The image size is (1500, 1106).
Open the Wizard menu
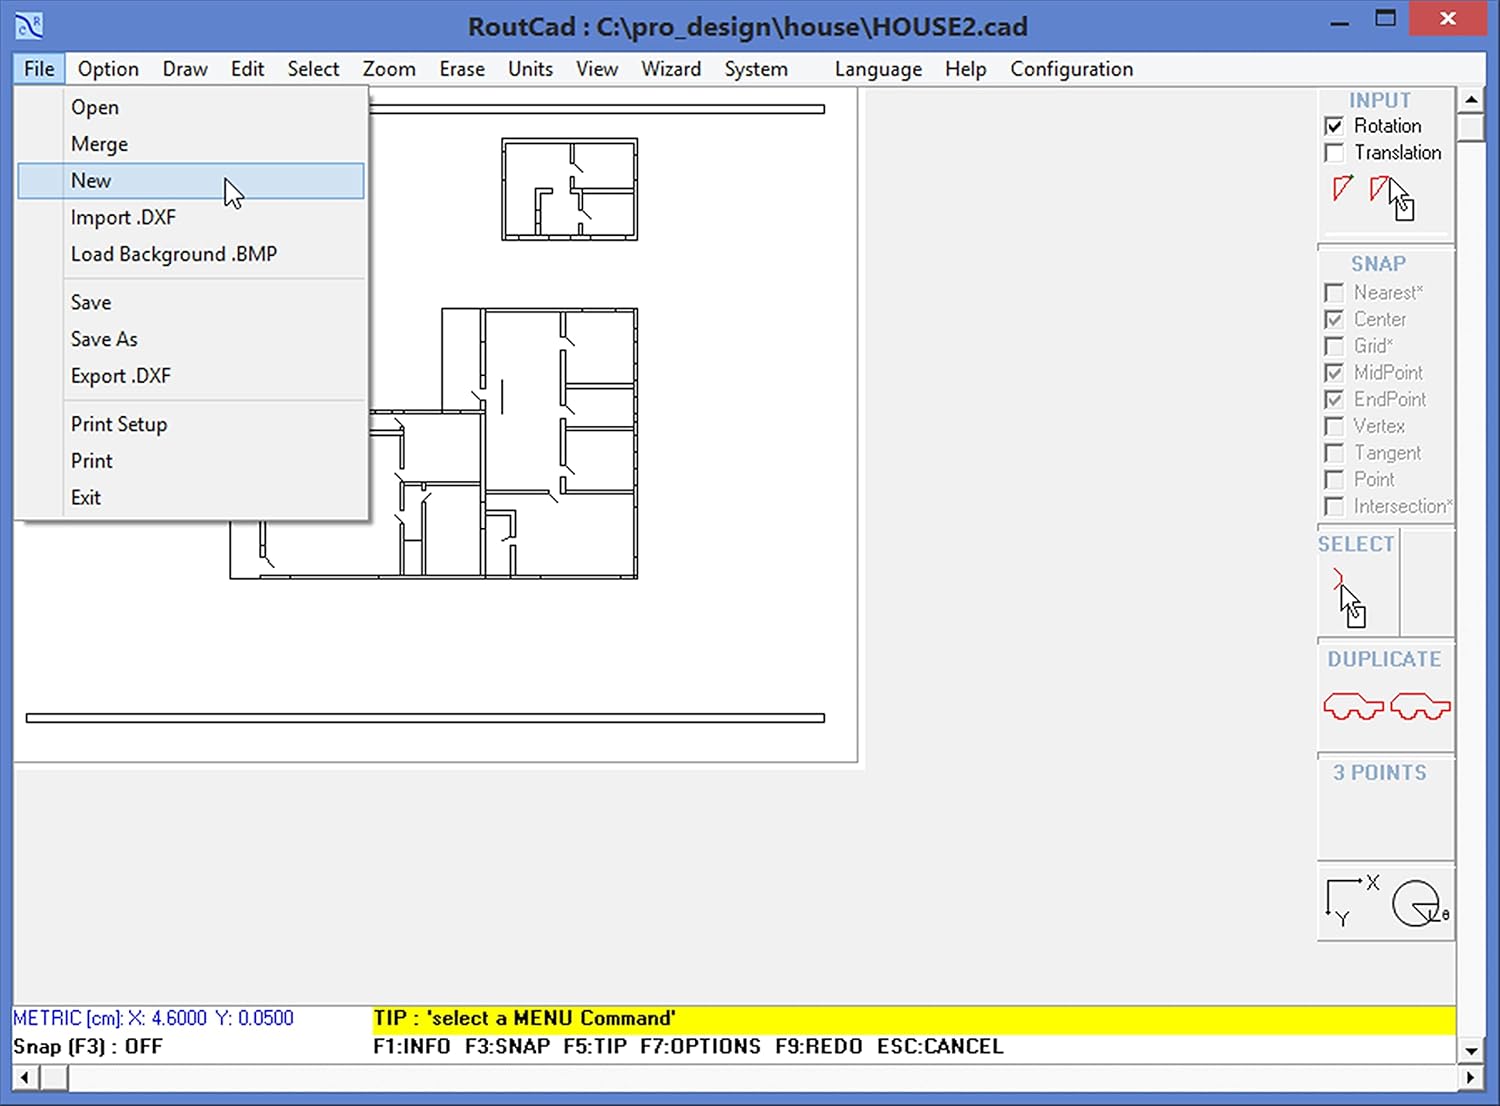coord(670,68)
